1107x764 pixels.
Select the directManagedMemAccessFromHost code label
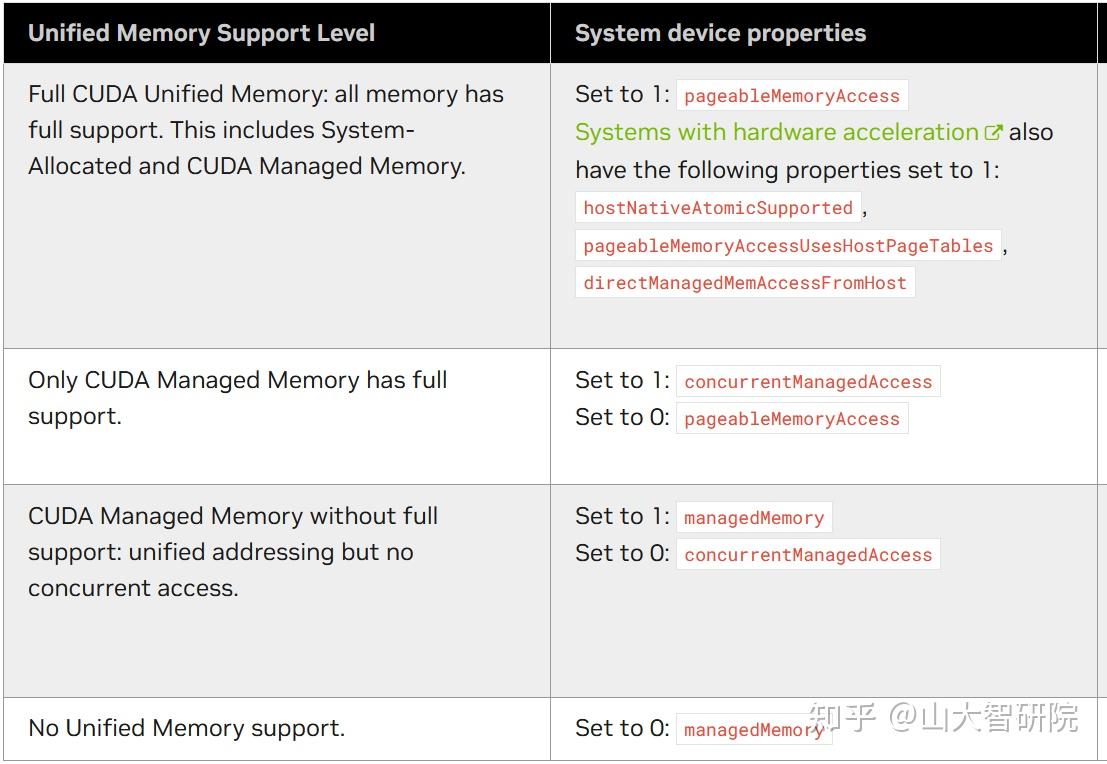745,282
